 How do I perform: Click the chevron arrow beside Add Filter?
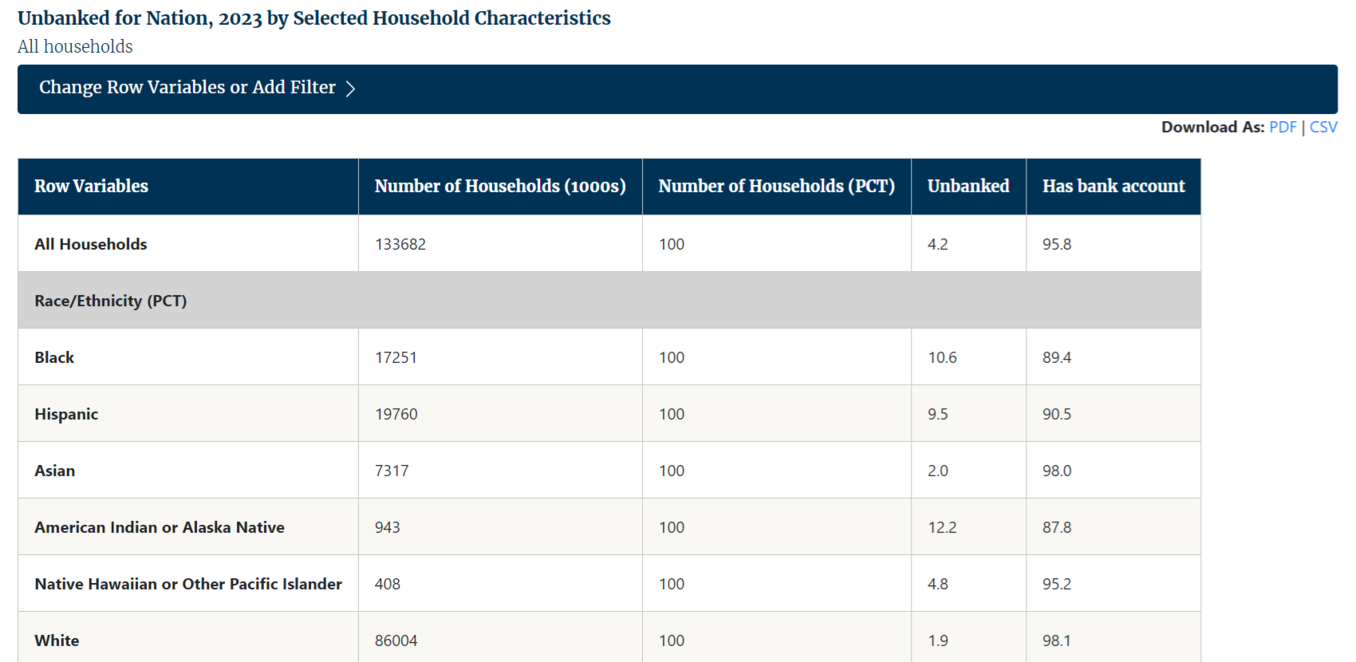point(351,89)
